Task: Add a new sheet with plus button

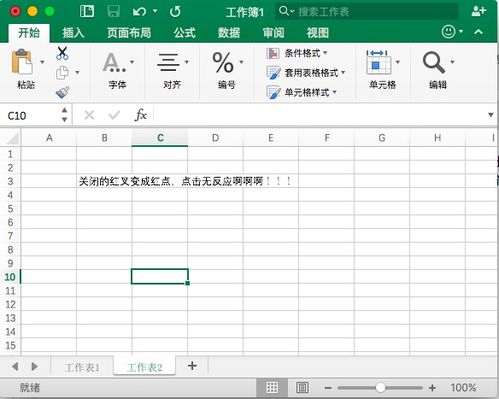Action: point(192,366)
